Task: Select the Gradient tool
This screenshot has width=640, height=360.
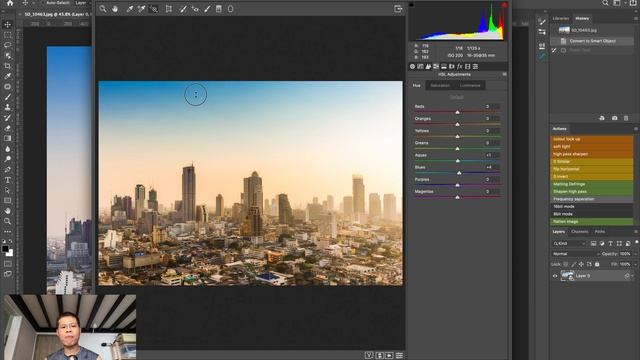Action: pos(7,138)
